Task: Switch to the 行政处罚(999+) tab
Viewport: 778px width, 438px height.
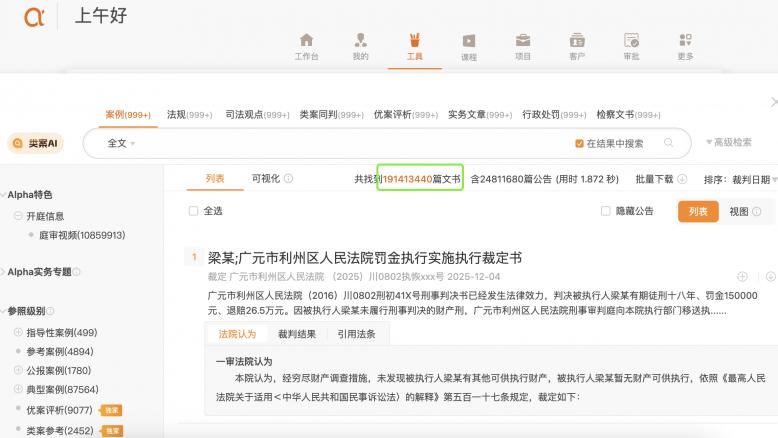Action: [x=554, y=115]
